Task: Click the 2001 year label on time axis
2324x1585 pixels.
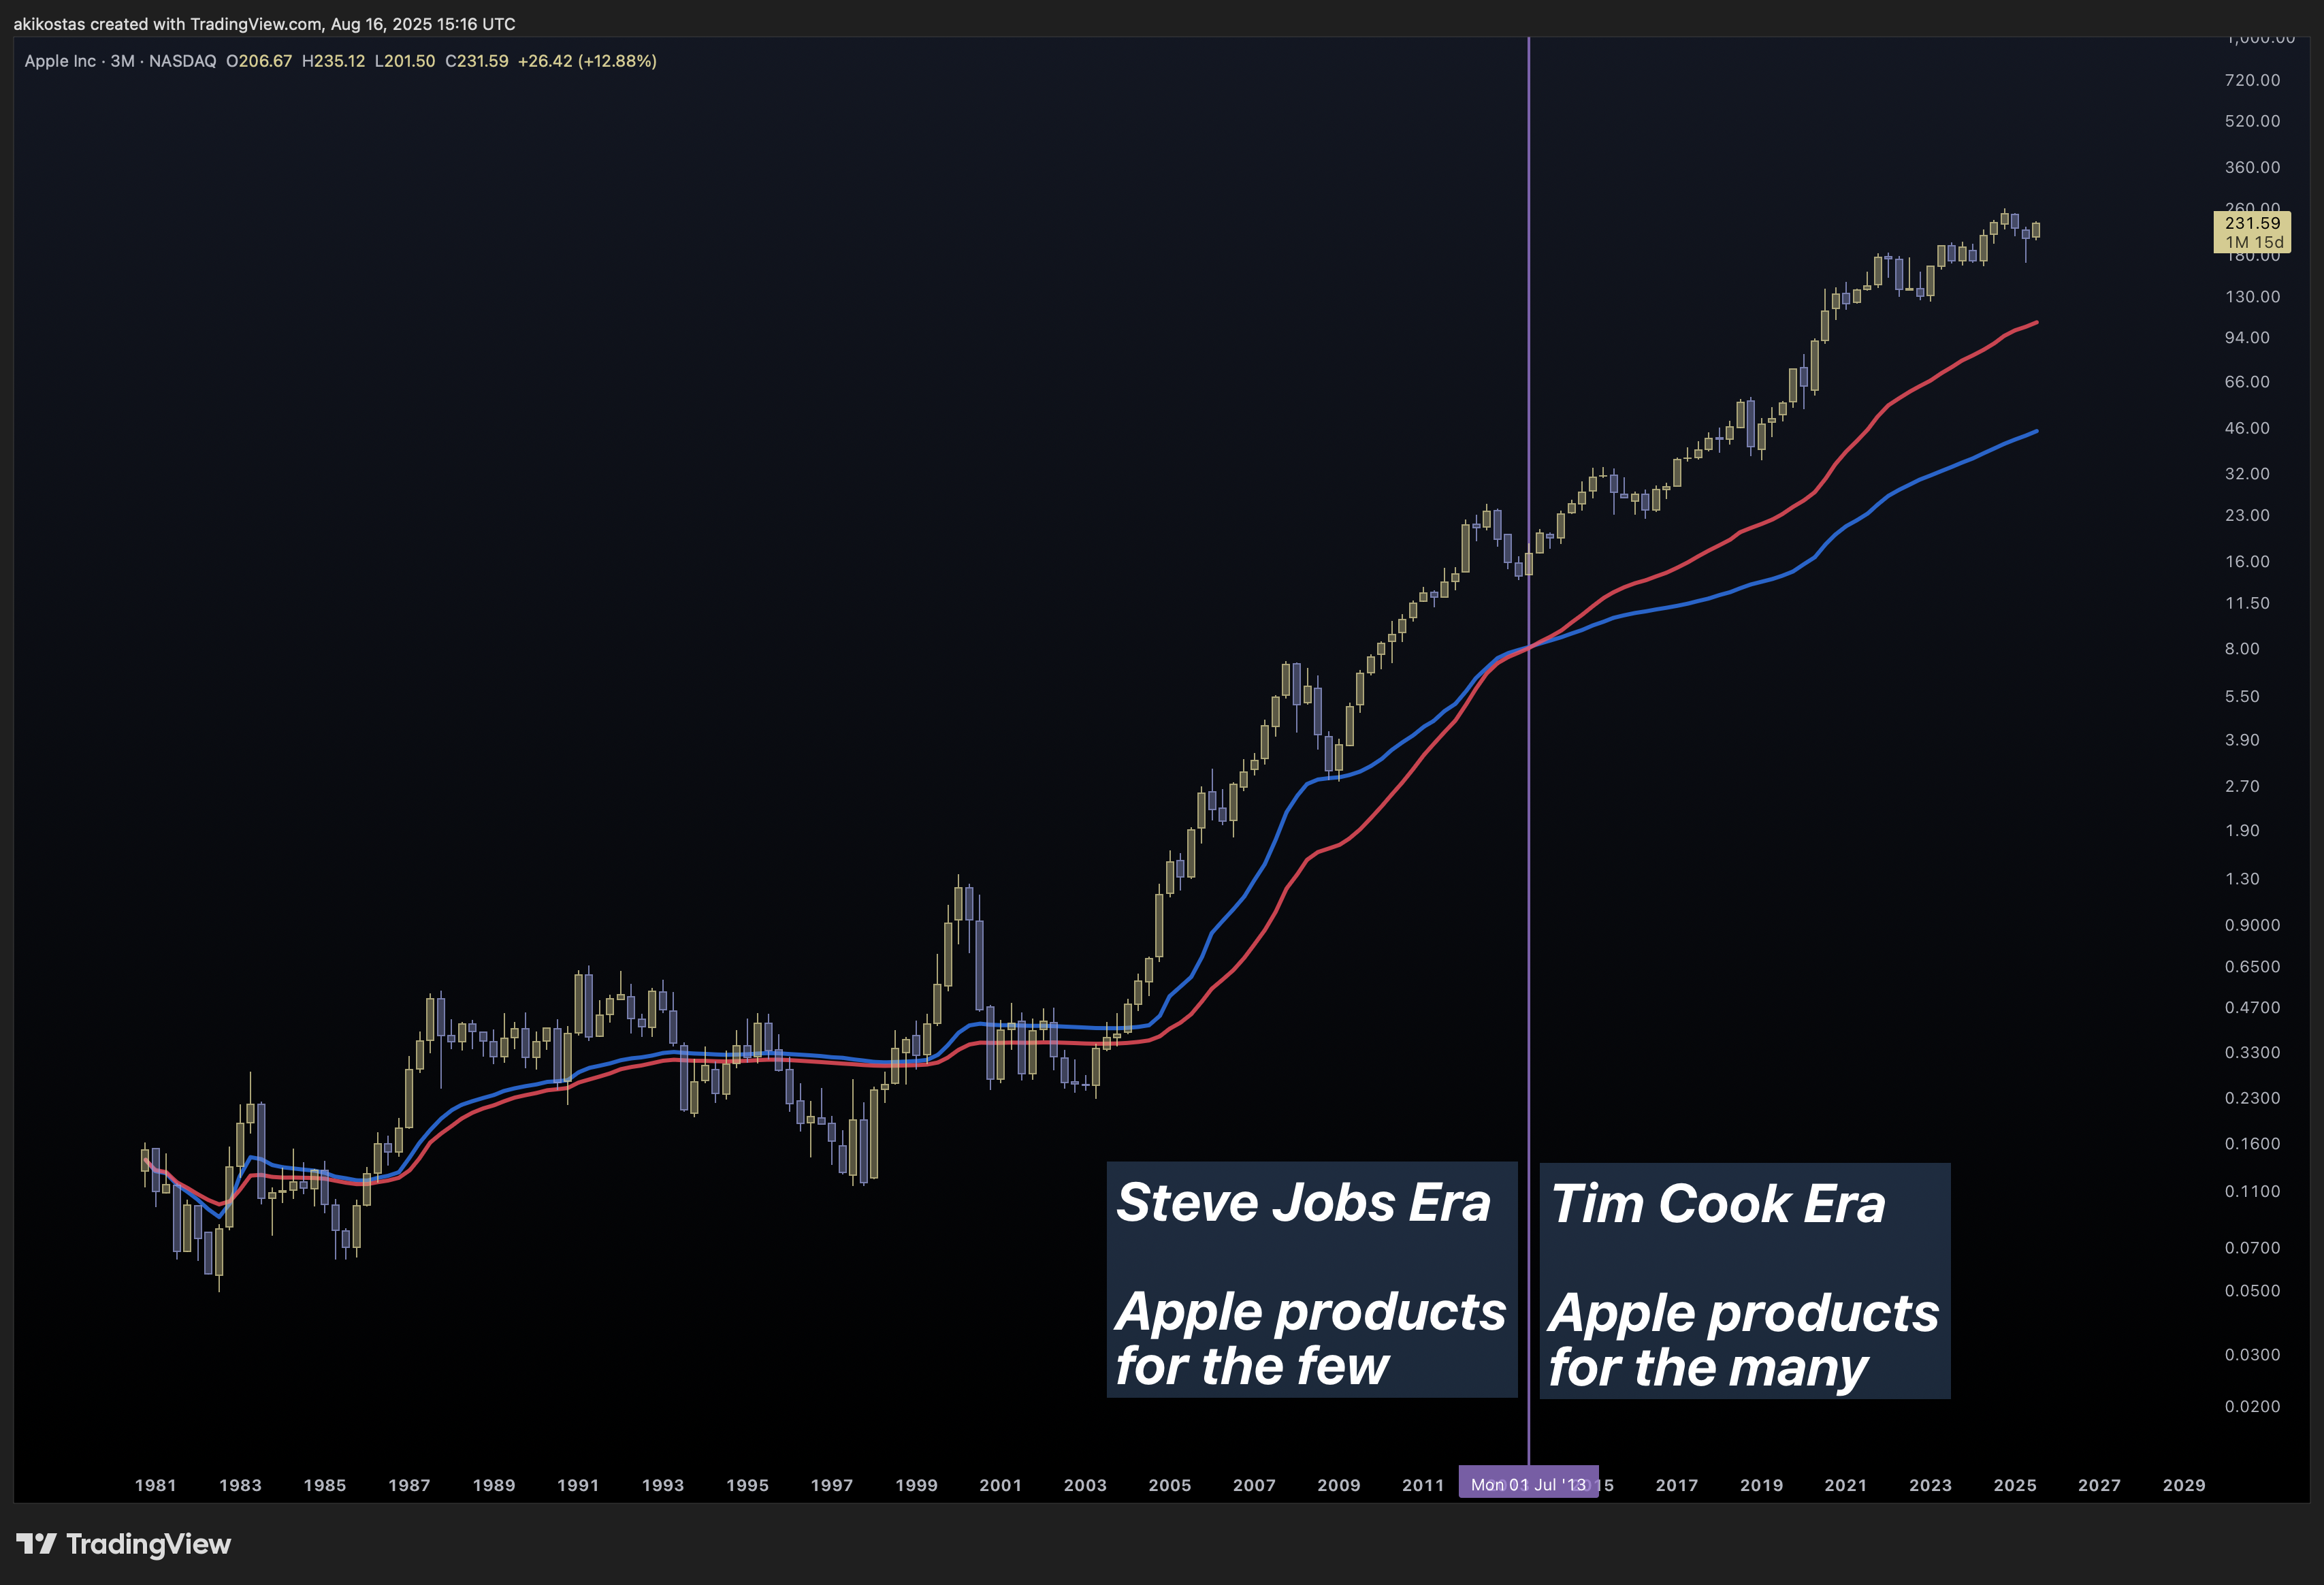Action: click(1001, 1486)
